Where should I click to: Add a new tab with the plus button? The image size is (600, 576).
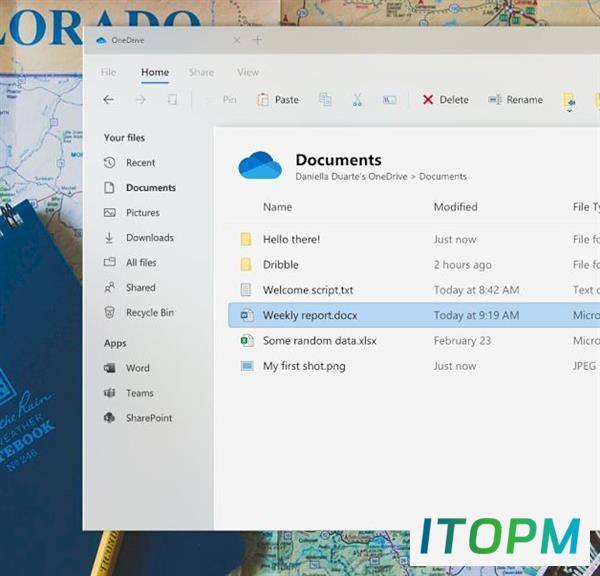[x=258, y=39]
